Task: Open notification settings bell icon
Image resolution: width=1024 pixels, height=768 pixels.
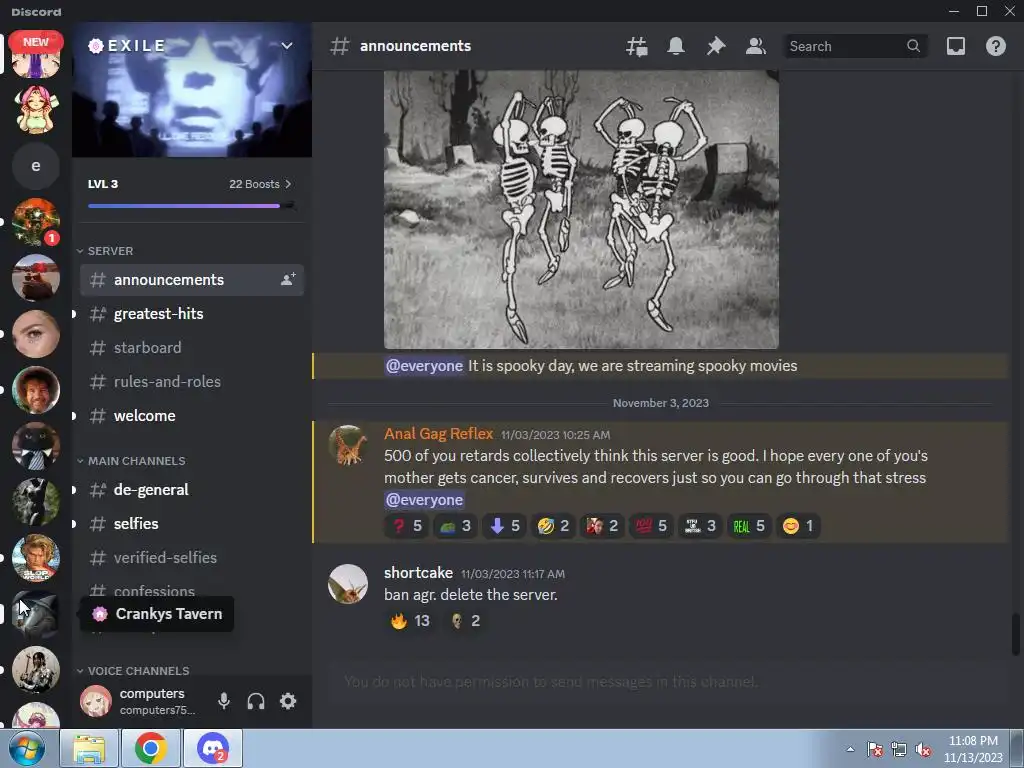Action: pyautogui.click(x=676, y=46)
